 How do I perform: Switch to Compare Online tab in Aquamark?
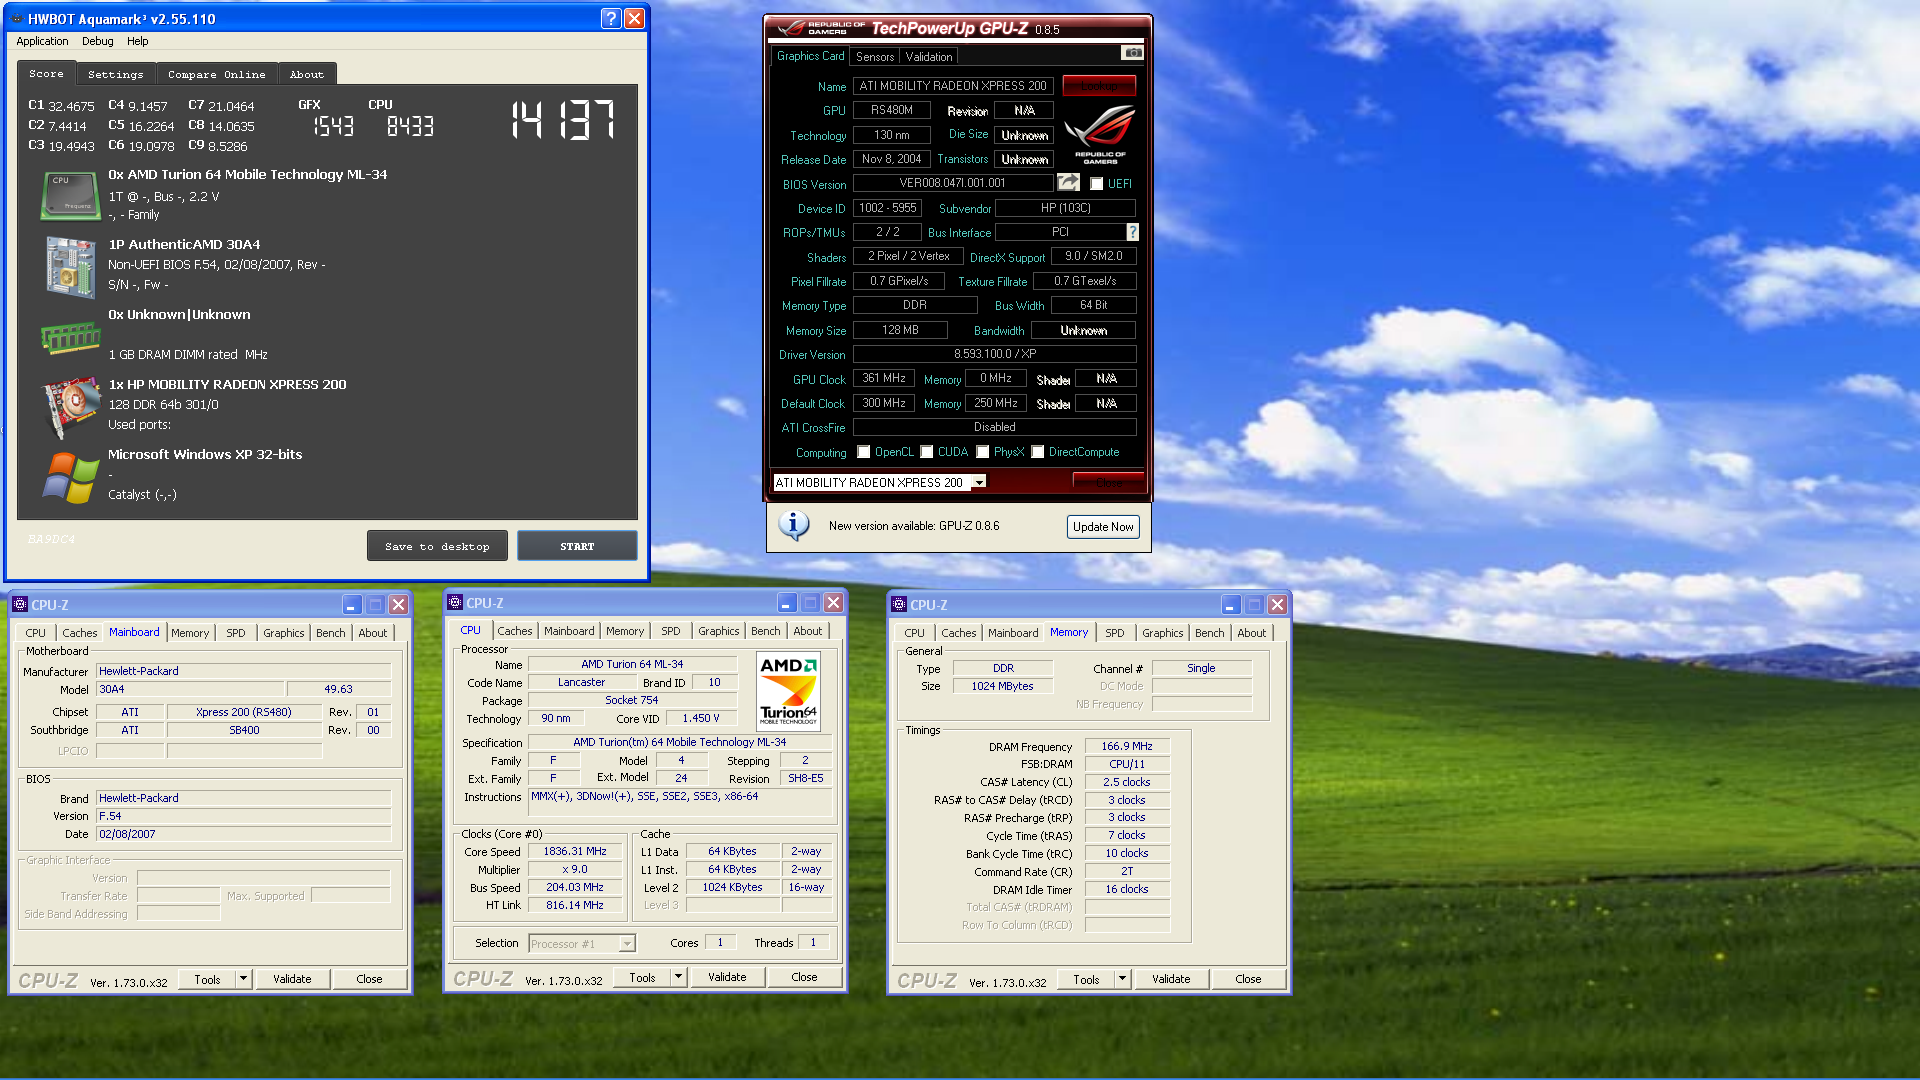pyautogui.click(x=216, y=74)
